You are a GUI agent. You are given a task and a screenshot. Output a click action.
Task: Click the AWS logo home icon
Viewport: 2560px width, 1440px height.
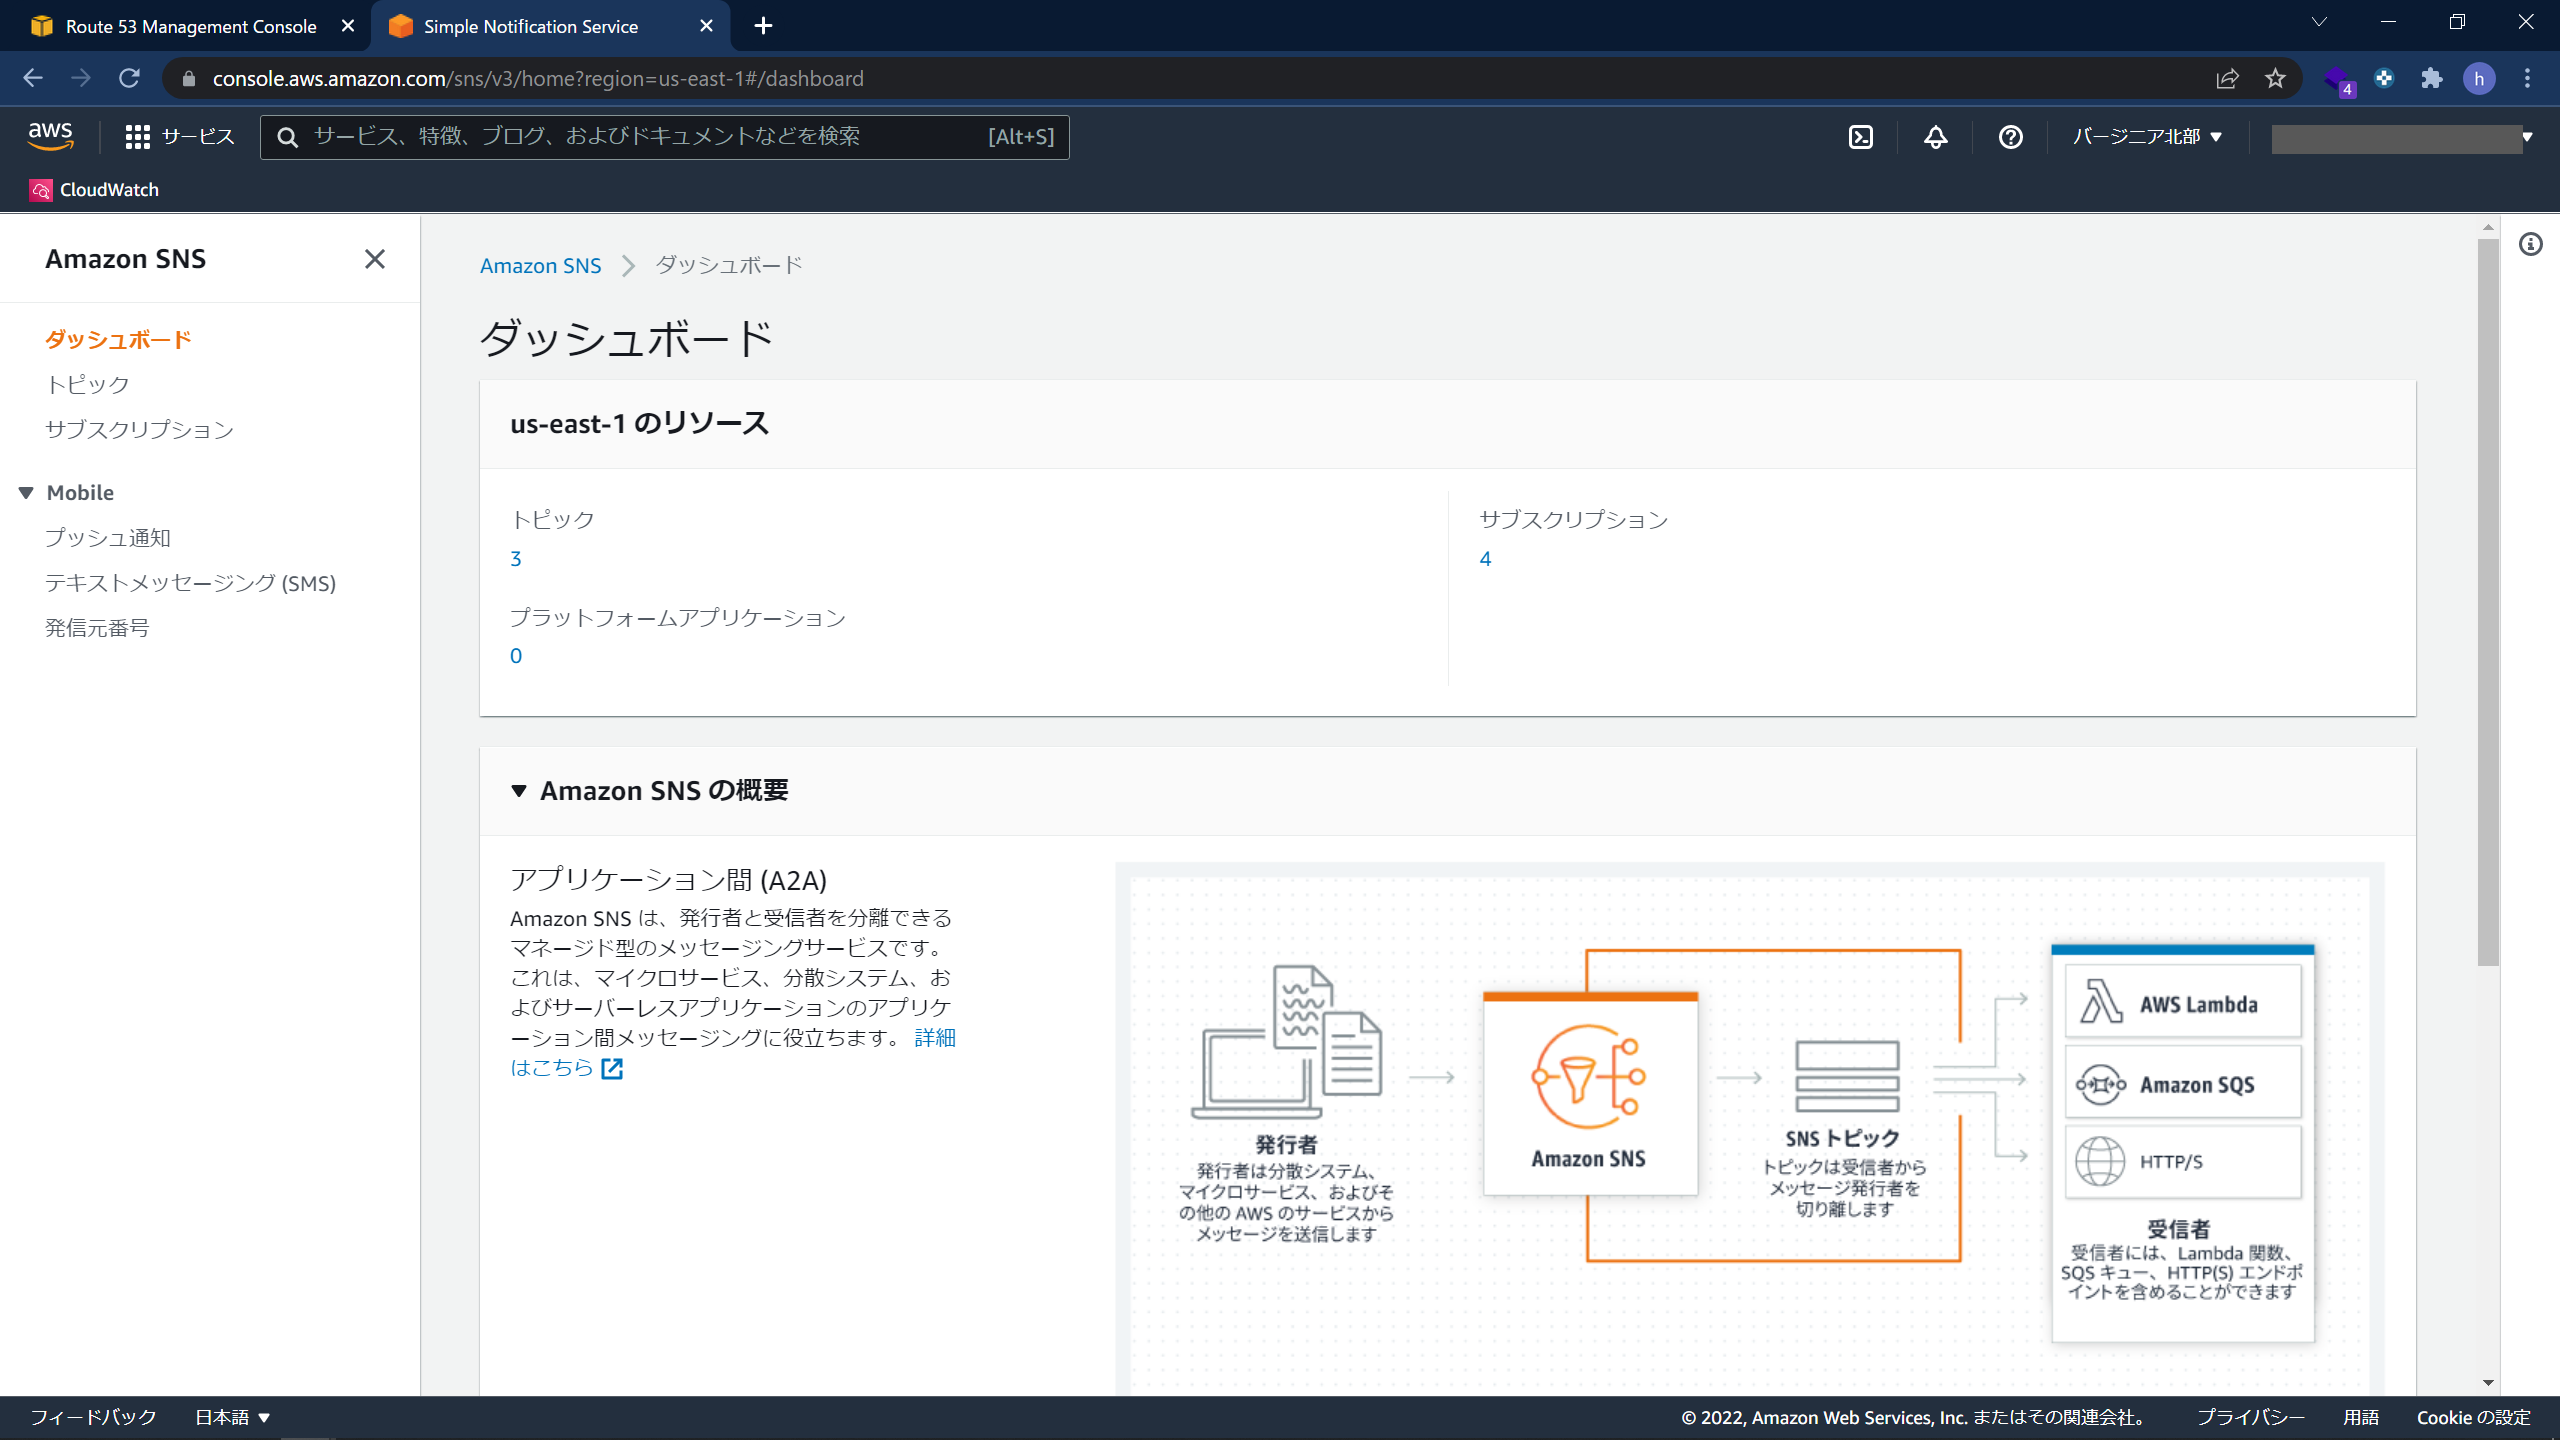point(50,136)
